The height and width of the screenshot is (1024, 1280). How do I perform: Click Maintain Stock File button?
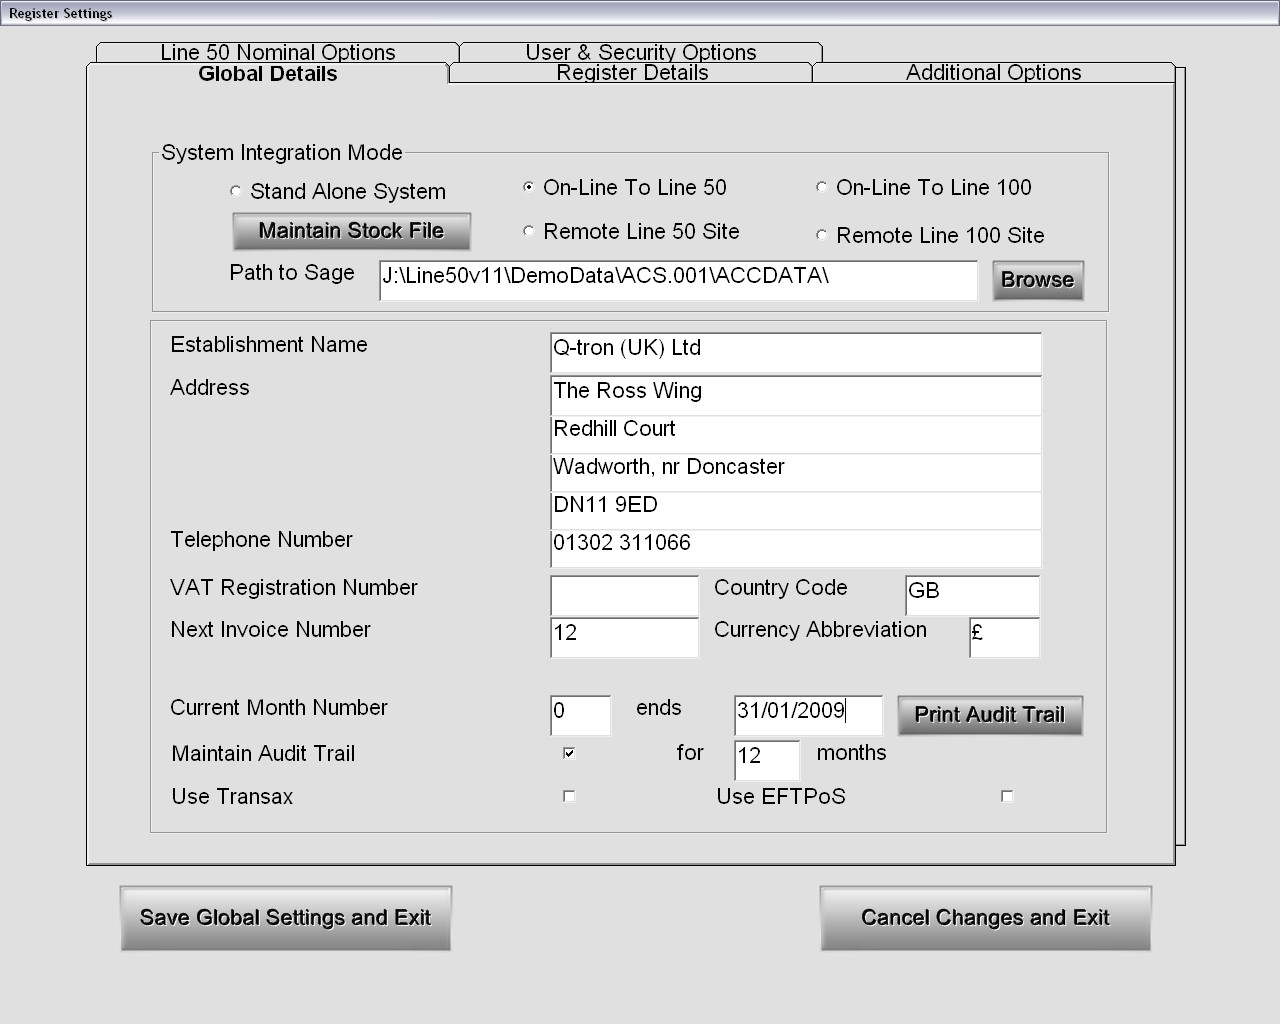pos(351,231)
